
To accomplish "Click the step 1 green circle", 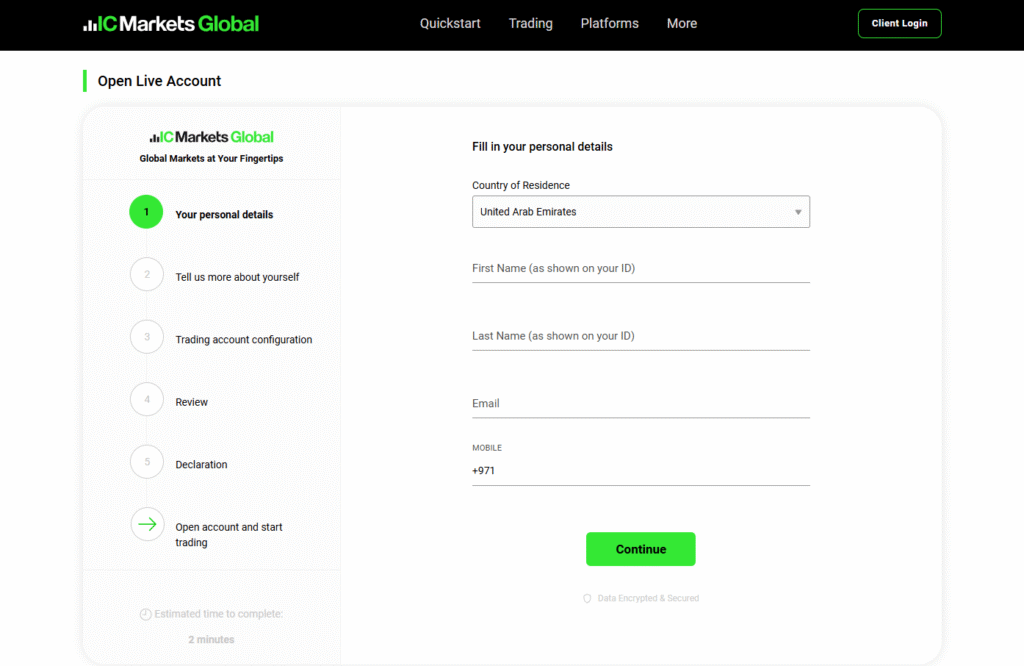I will click(x=146, y=212).
